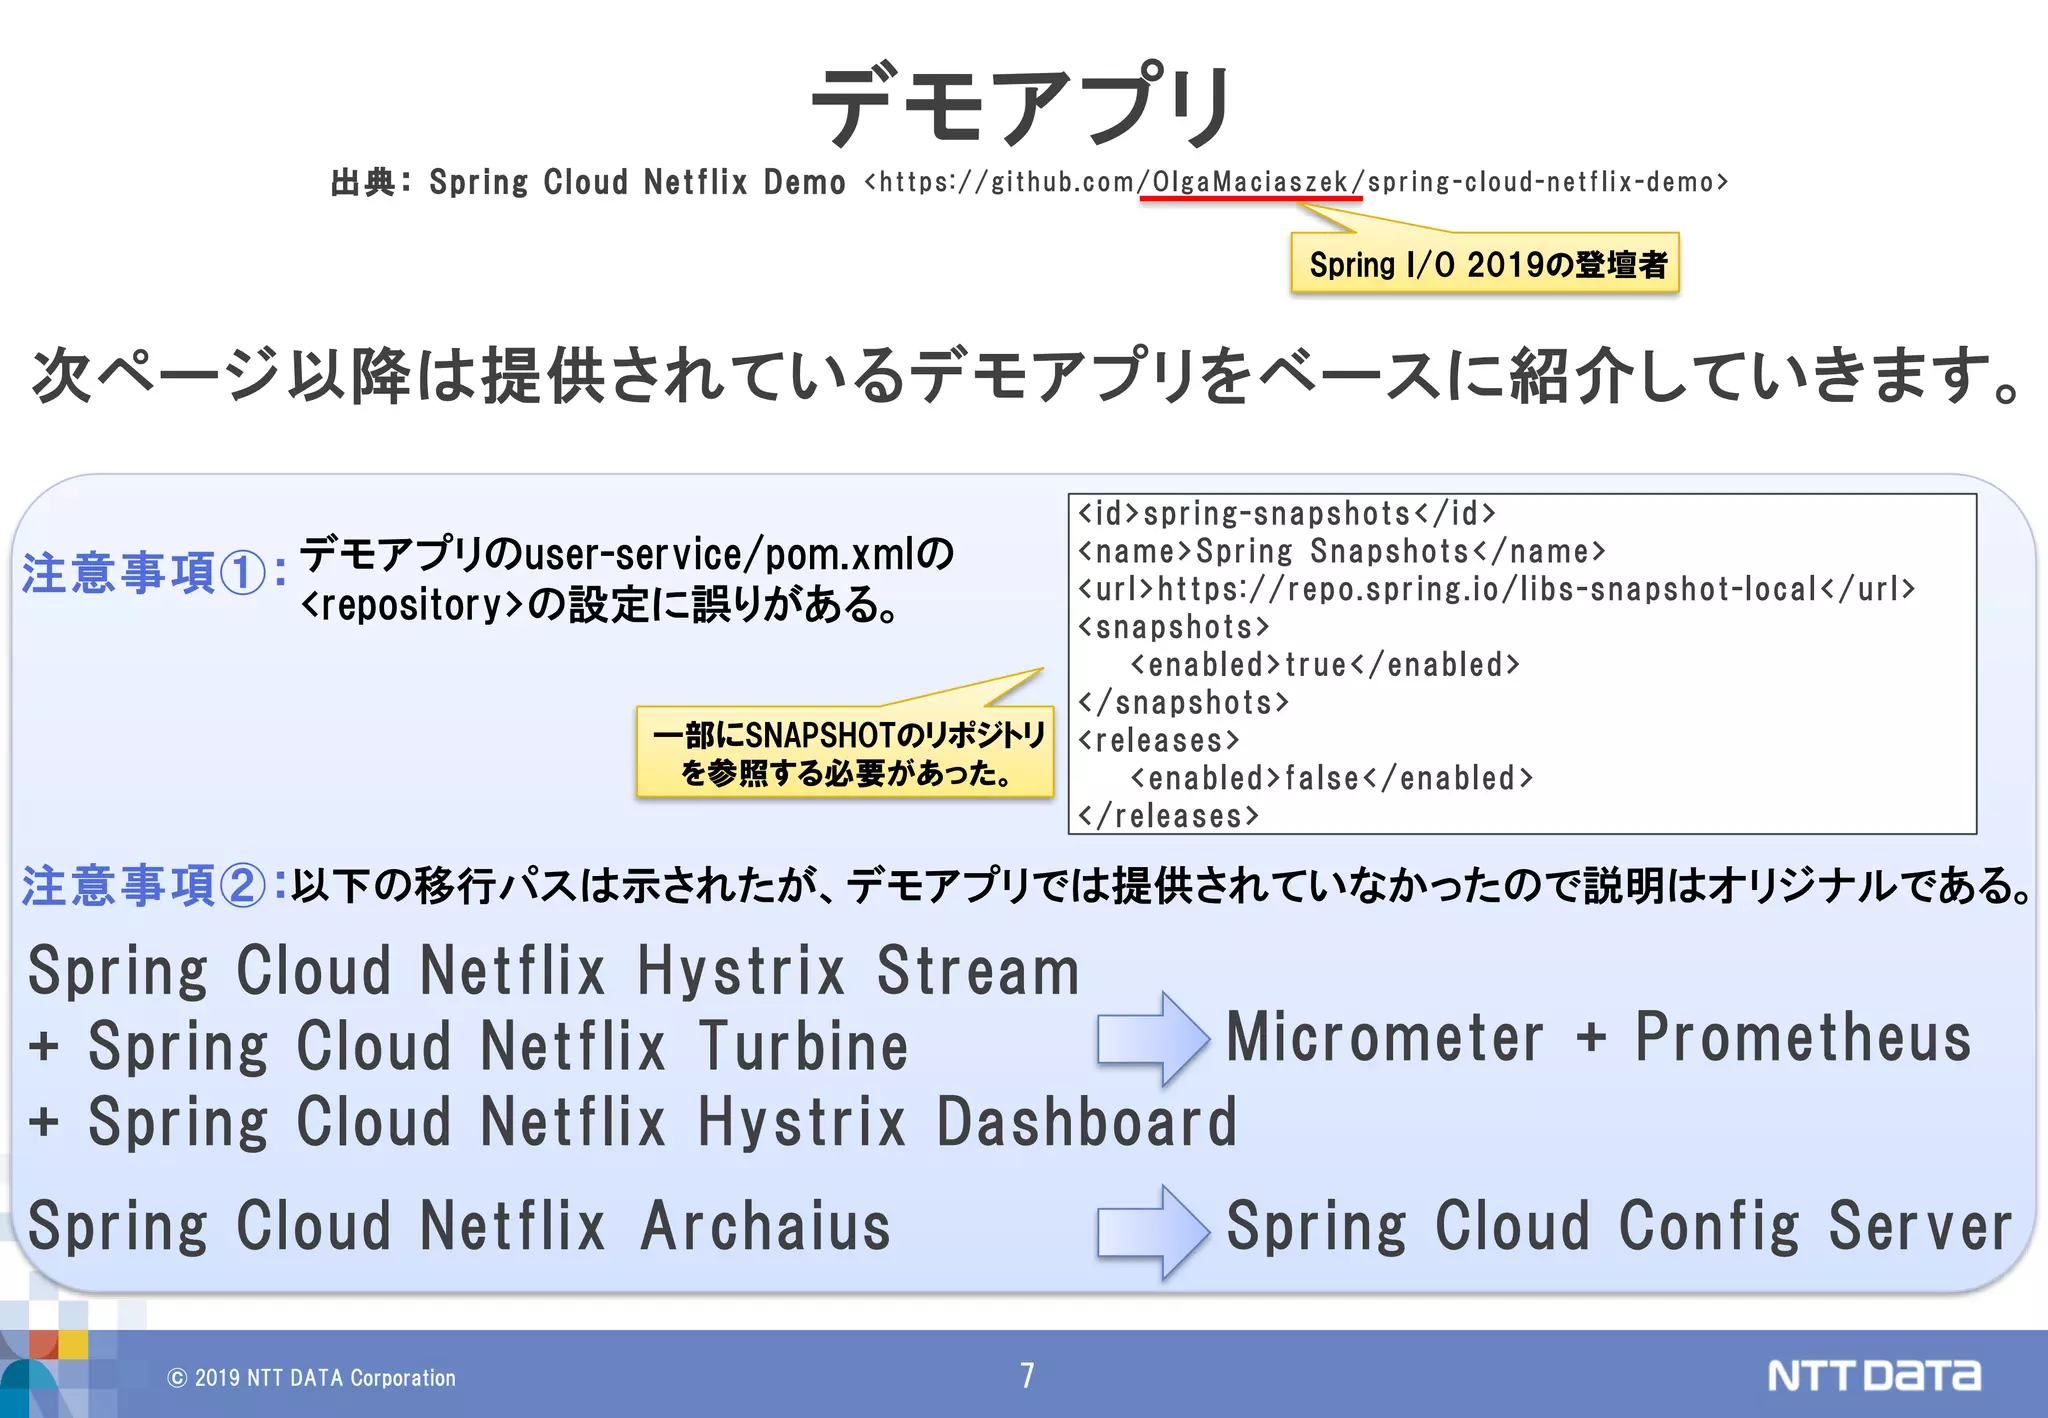Click the arrow pointing to Micrometer + Prometheus
This screenshot has height=1418, width=2048.
pos(1153,1039)
